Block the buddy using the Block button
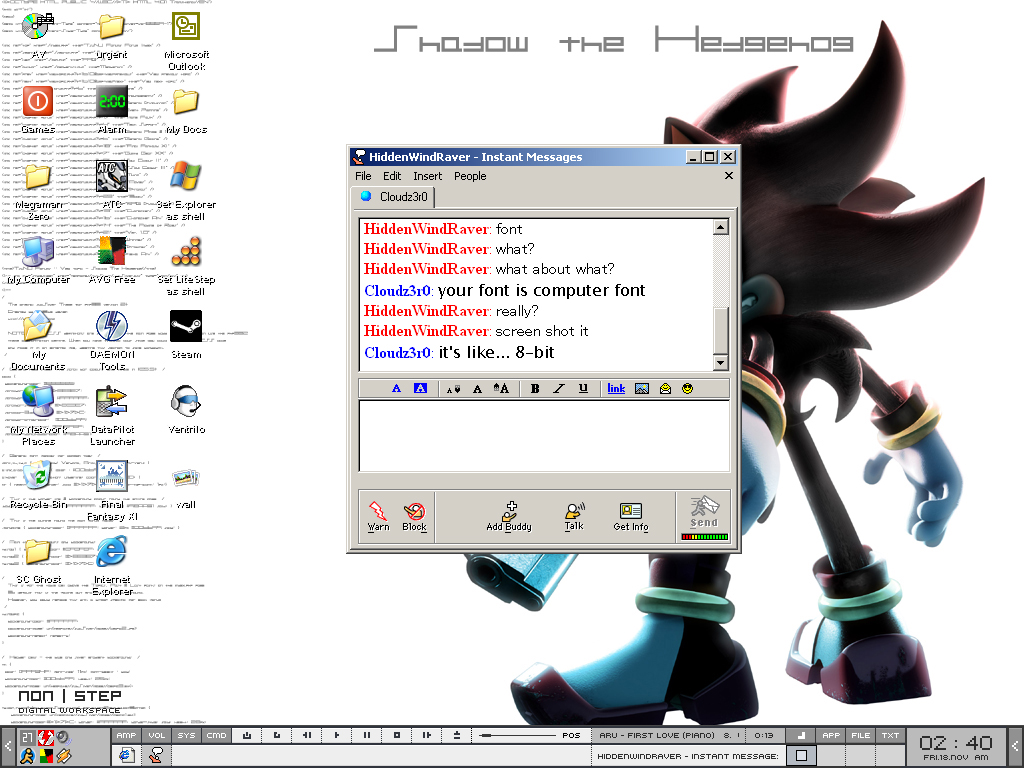This screenshot has width=1024, height=768. [x=414, y=516]
